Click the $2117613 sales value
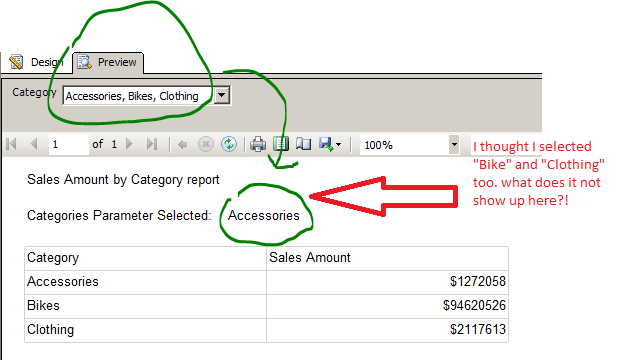The width and height of the screenshot is (634, 360). [x=478, y=330]
